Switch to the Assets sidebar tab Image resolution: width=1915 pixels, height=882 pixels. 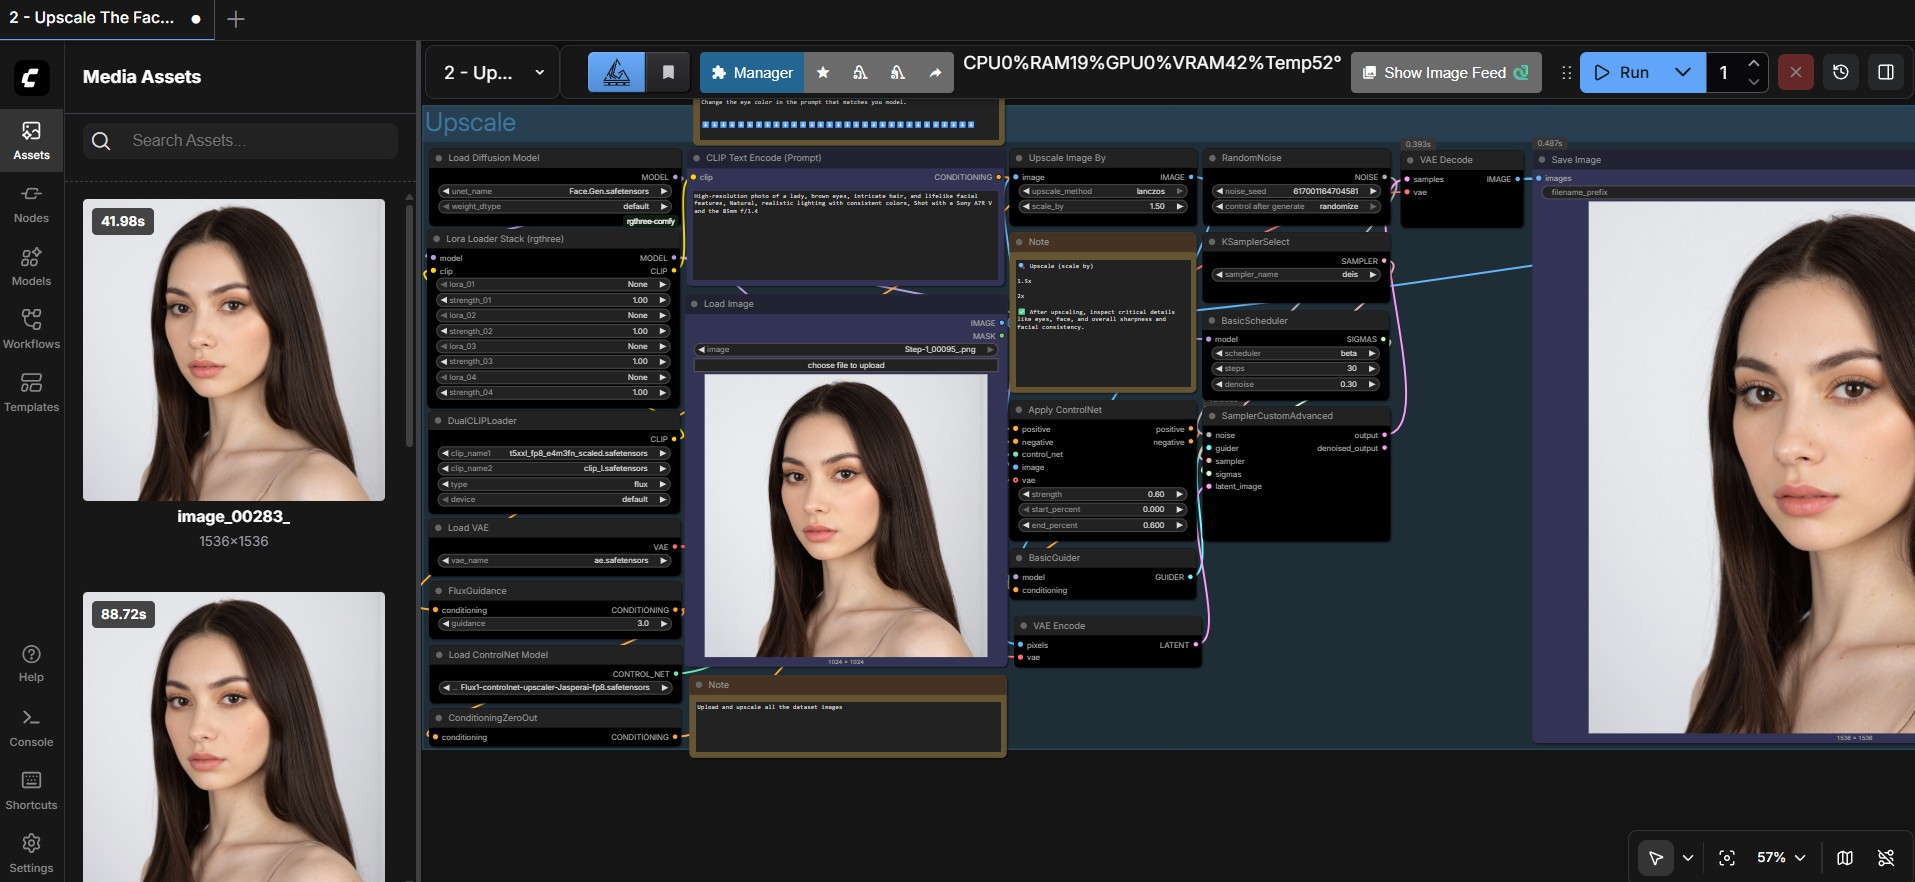pyautogui.click(x=31, y=140)
